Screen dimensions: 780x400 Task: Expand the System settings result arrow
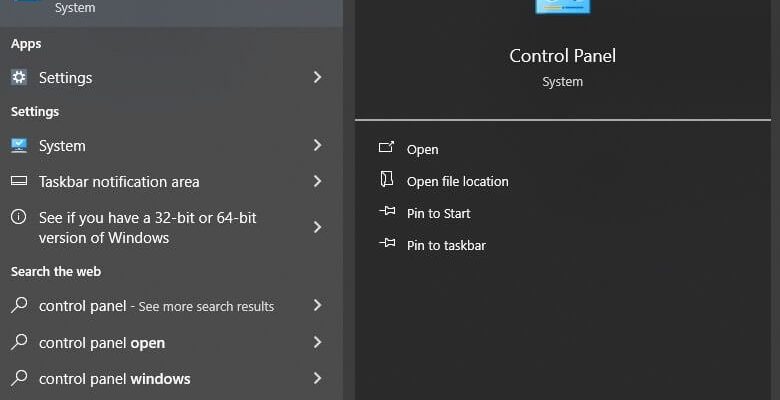point(317,145)
